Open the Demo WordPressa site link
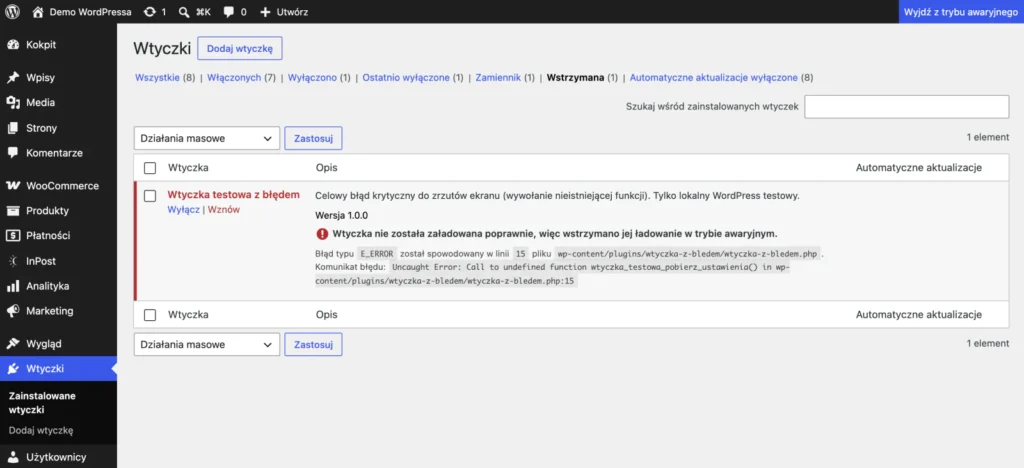This screenshot has width=1024, height=468. coord(82,12)
